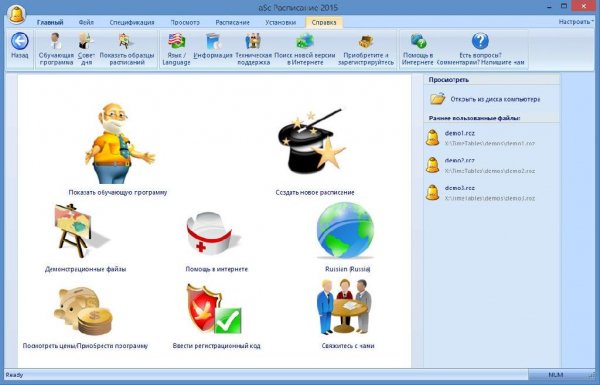Click the Ready status bar text
600x385 pixels.
(15, 375)
